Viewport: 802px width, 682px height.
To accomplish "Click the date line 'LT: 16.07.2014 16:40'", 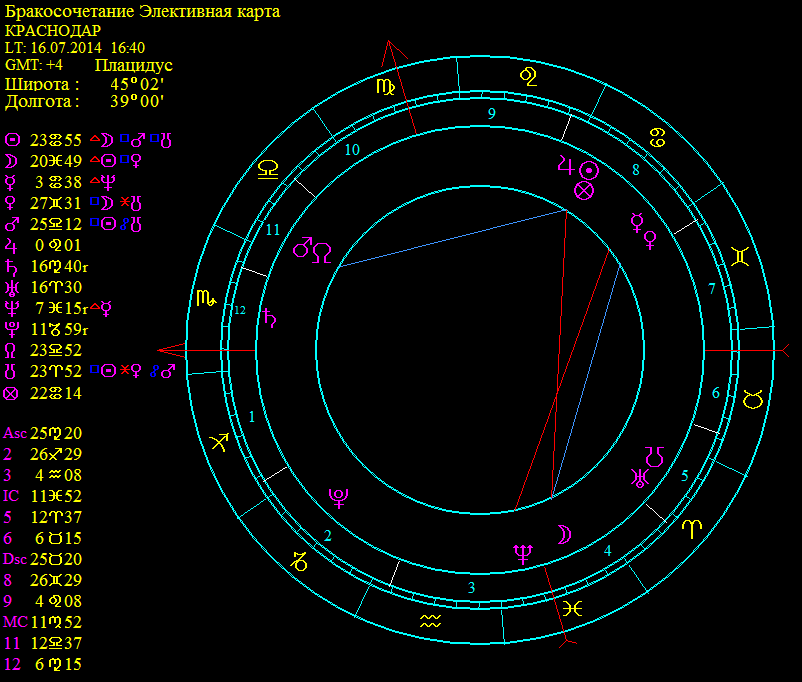I will (x=75, y=48).
